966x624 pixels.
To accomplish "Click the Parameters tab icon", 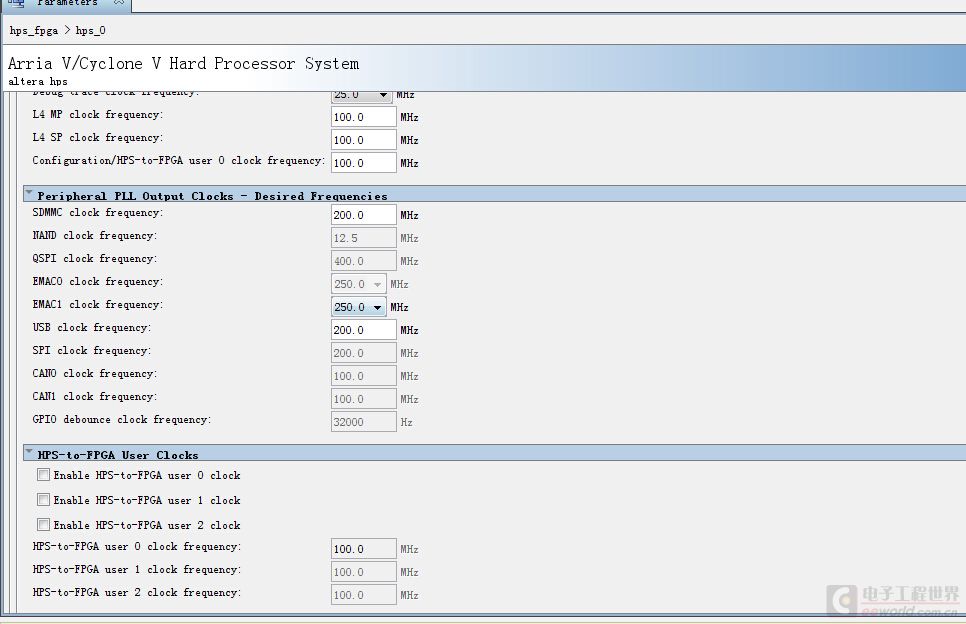I will click(x=16, y=3).
